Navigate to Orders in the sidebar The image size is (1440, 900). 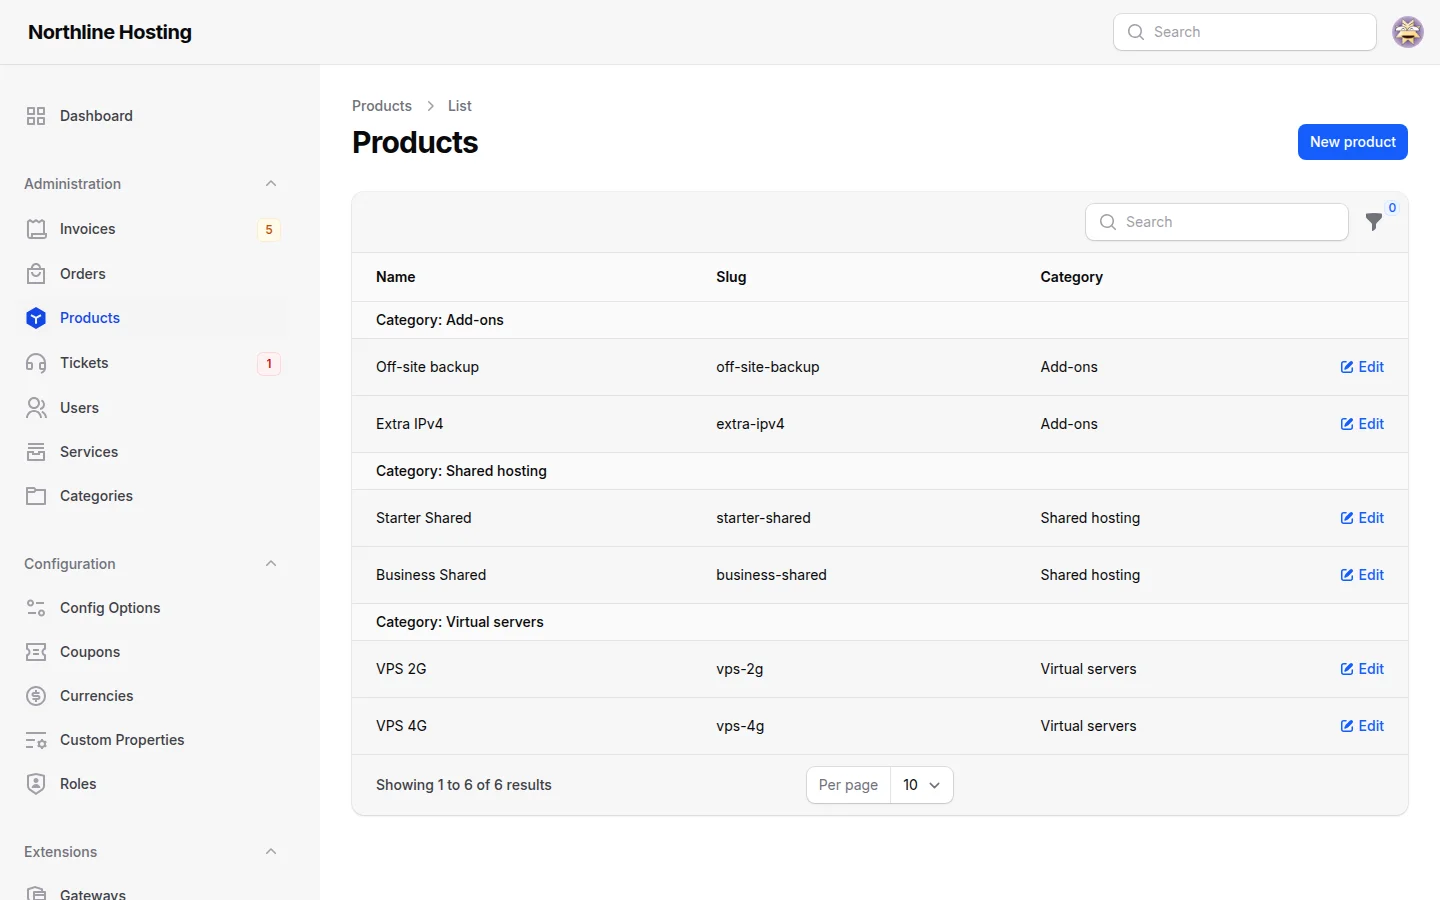[x=152, y=274]
